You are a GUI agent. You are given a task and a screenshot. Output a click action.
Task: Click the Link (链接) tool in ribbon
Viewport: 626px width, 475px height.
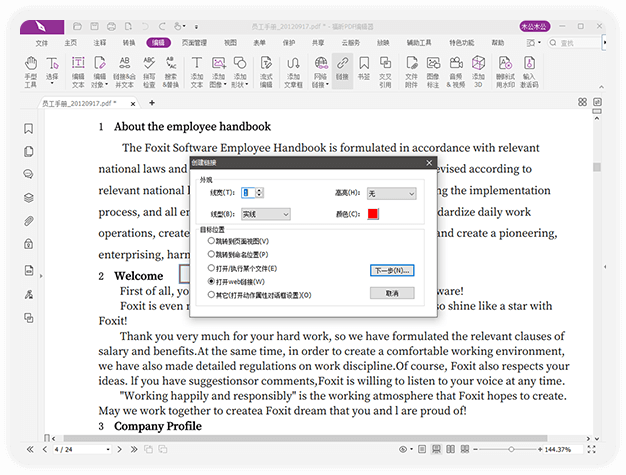click(x=342, y=71)
